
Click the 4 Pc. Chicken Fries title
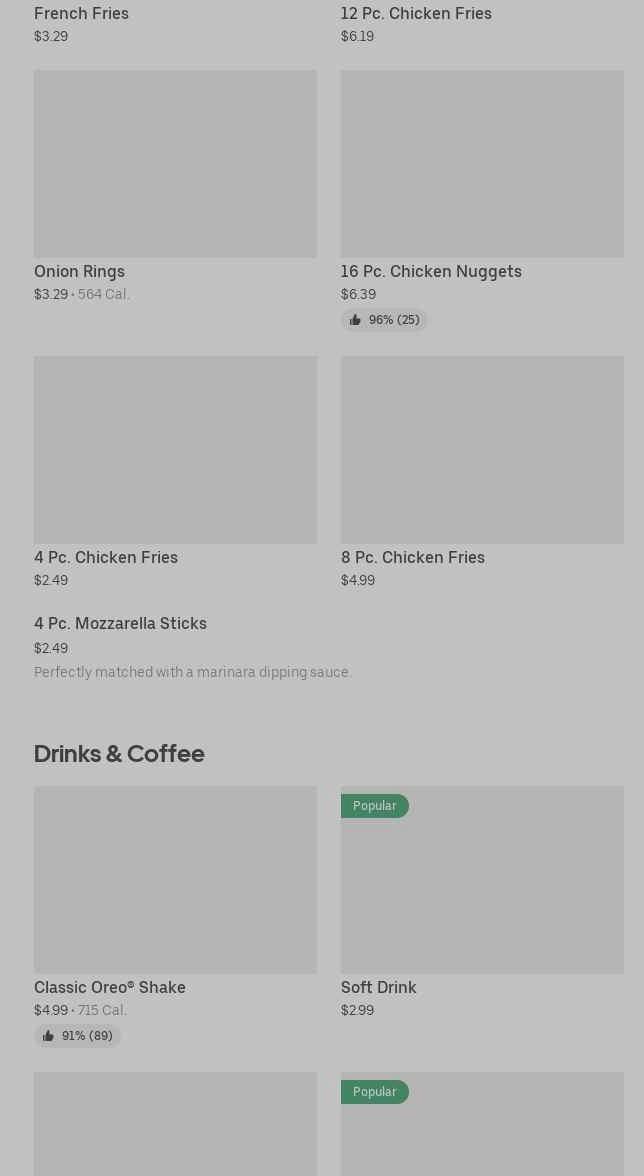pos(106,557)
